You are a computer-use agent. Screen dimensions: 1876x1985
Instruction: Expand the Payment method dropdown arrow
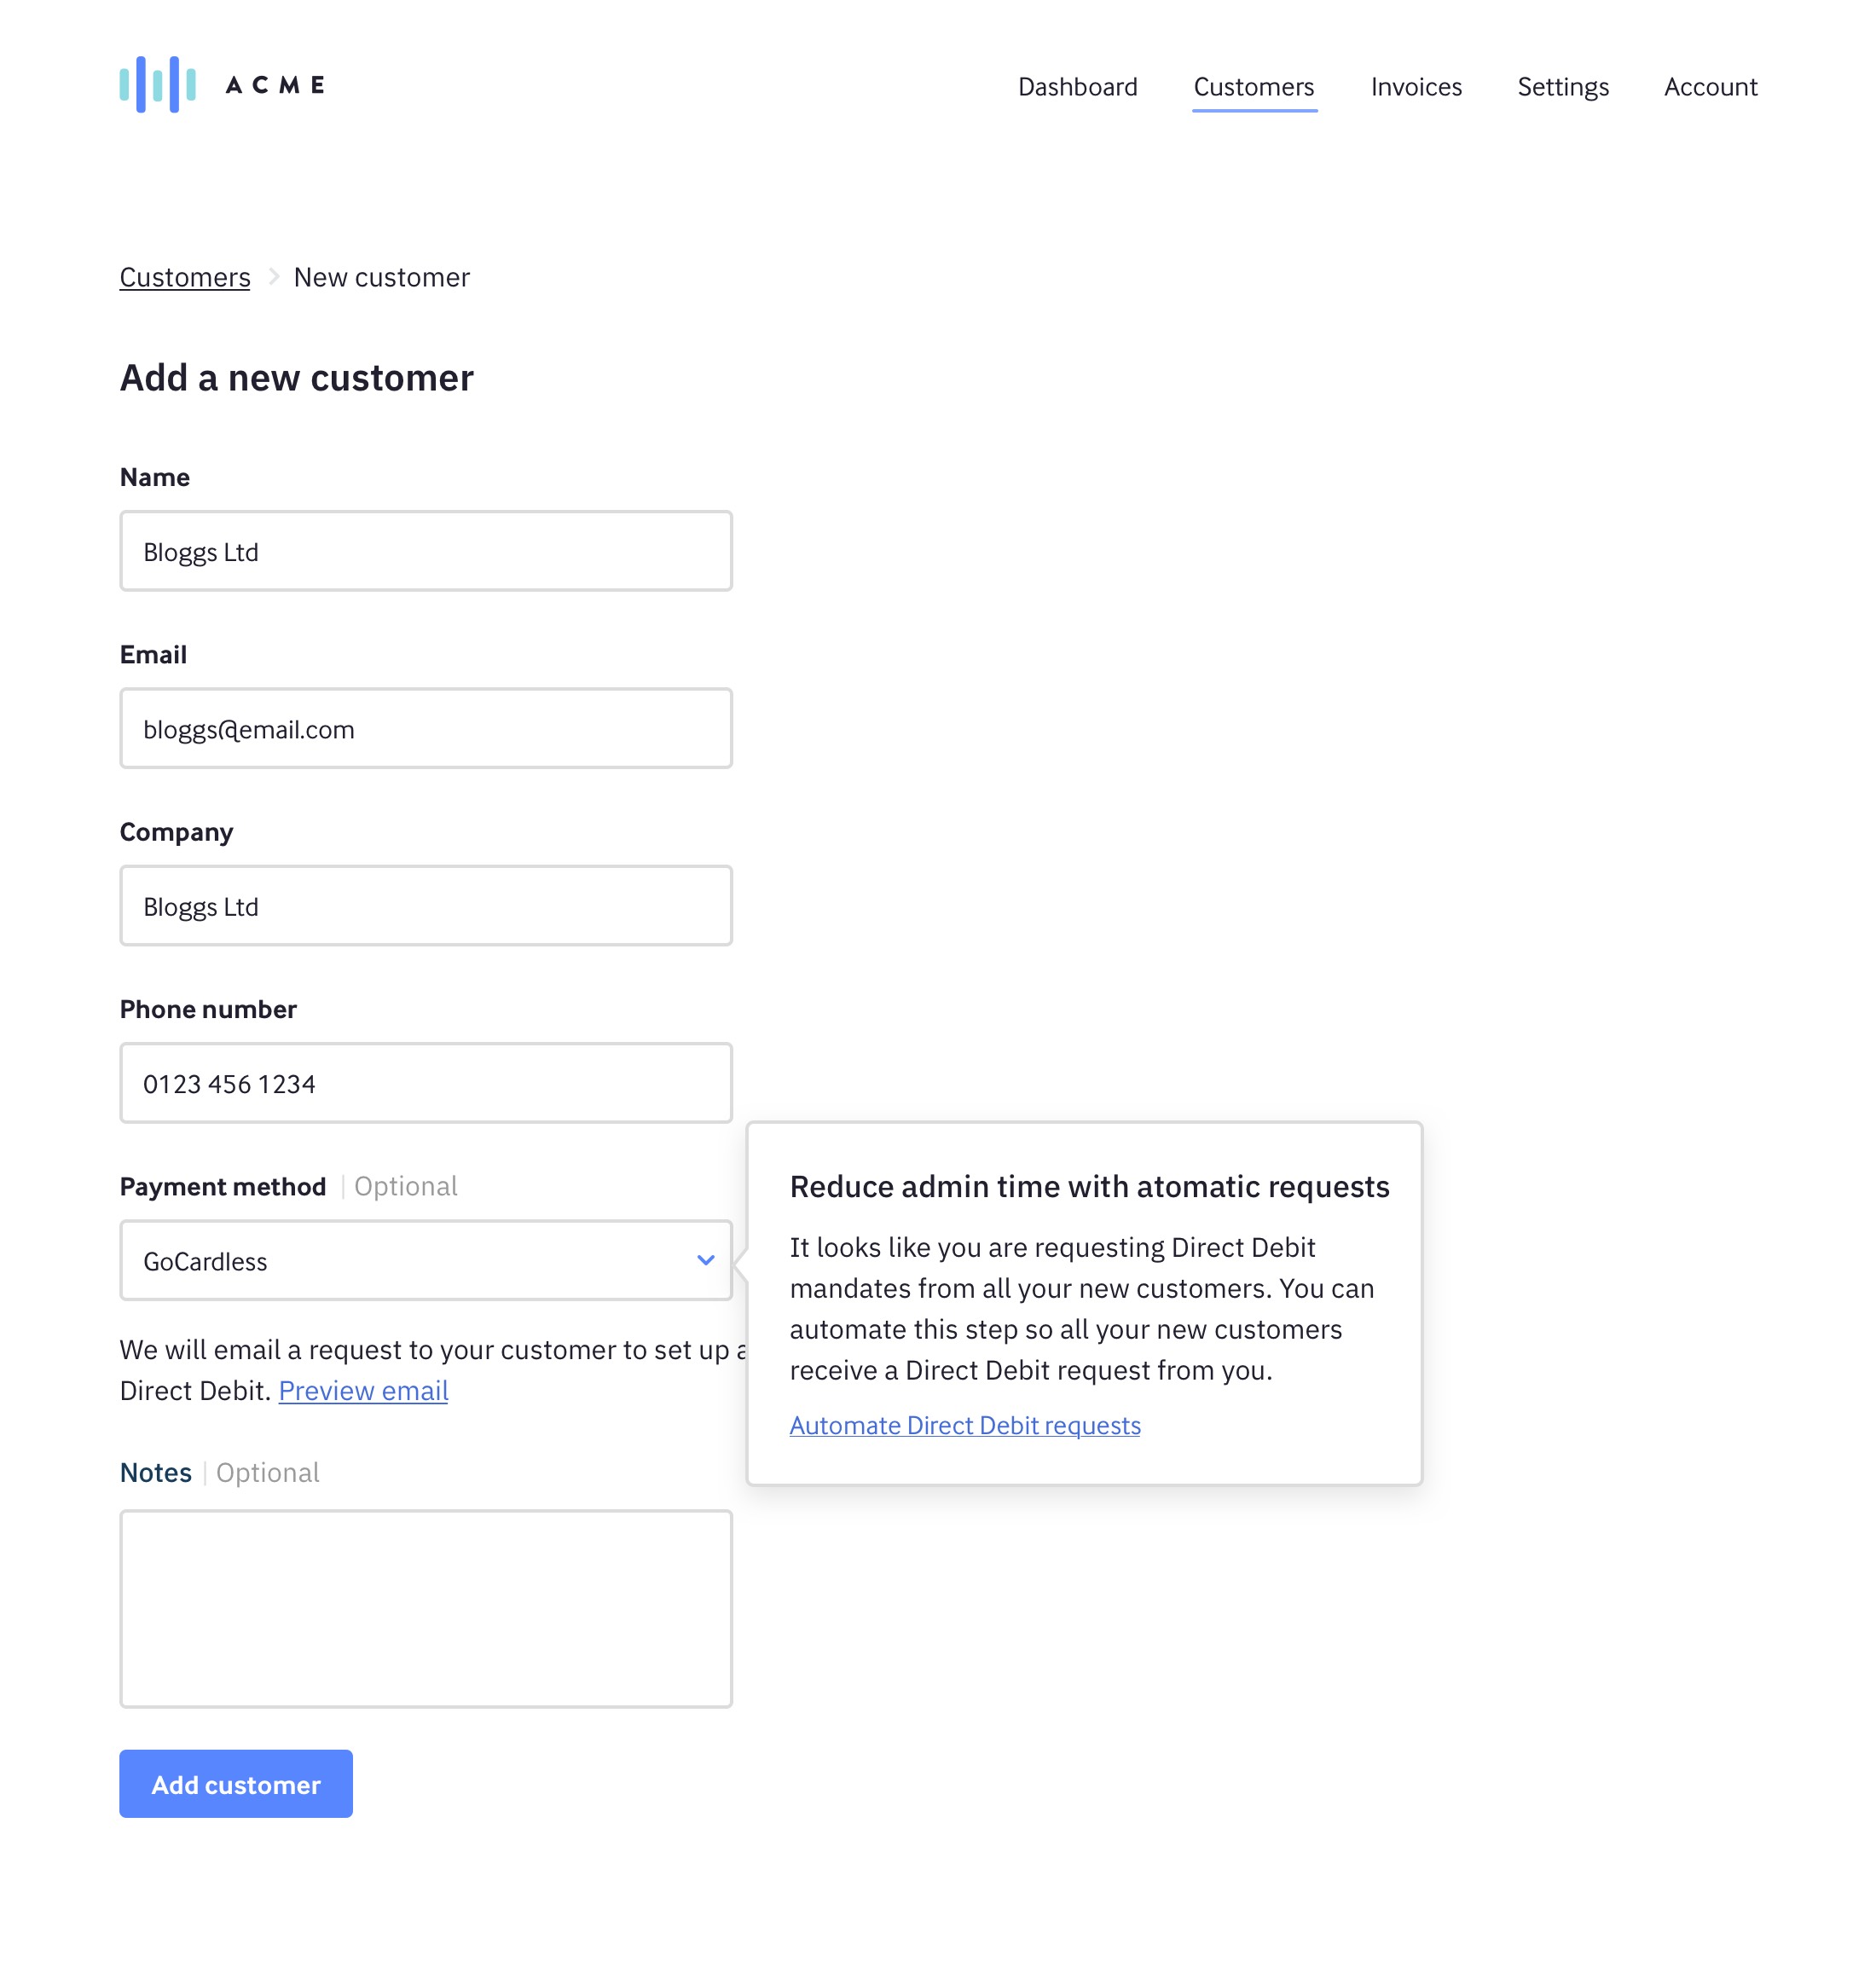click(x=705, y=1260)
